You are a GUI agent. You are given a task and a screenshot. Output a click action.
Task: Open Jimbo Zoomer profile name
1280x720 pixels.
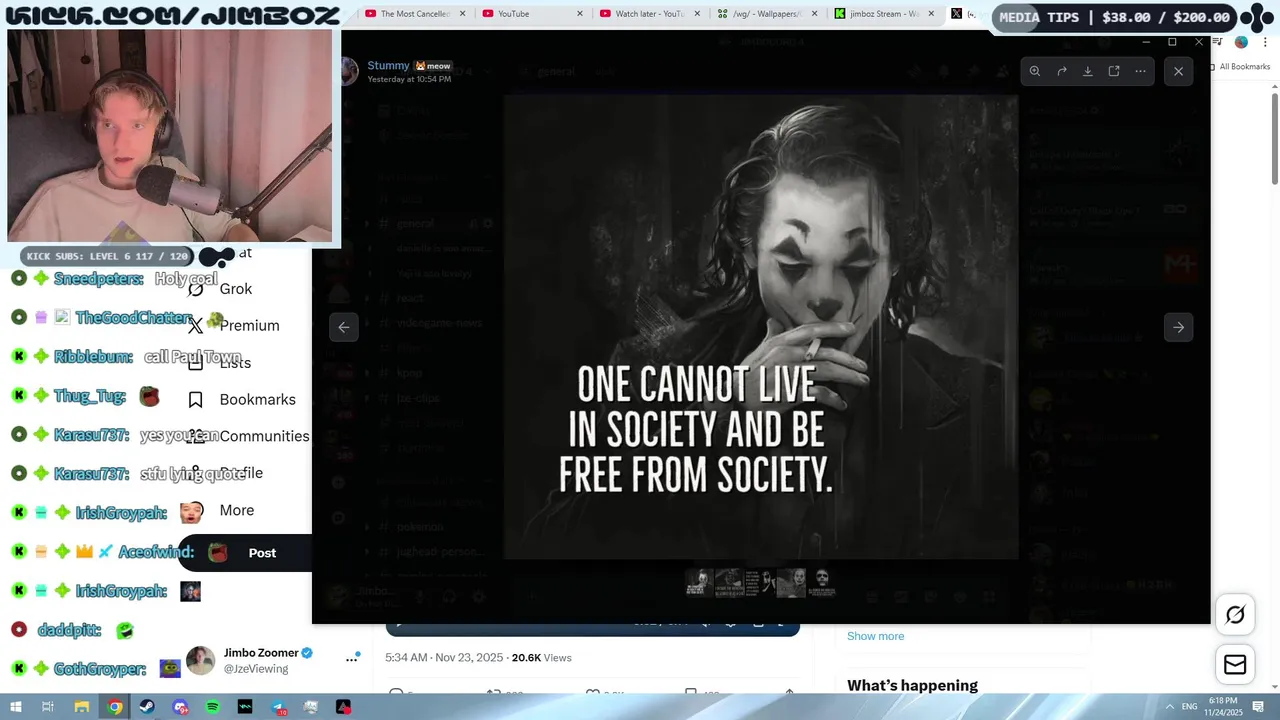click(261, 653)
